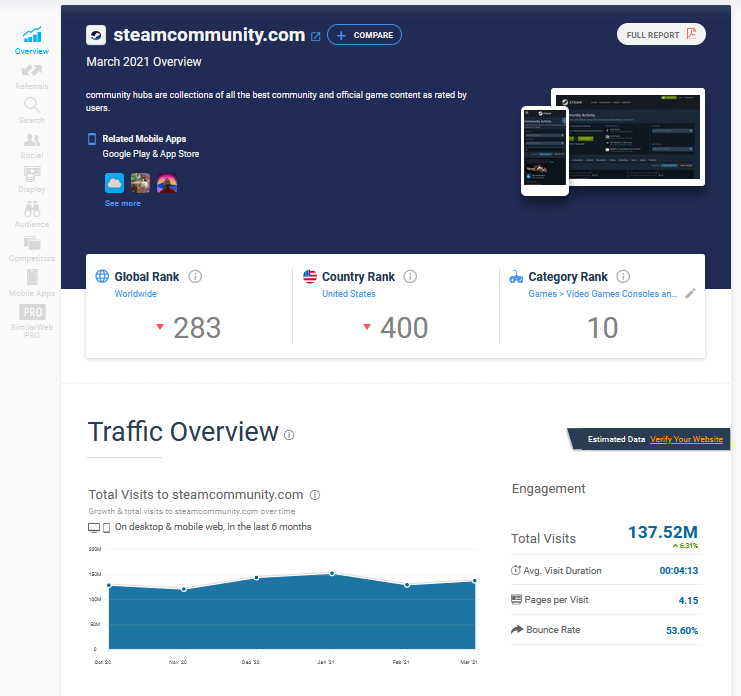Click the Bounce Rate arrow icon
Viewport: 741px width, 696px height.
click(x=517, y=629)
